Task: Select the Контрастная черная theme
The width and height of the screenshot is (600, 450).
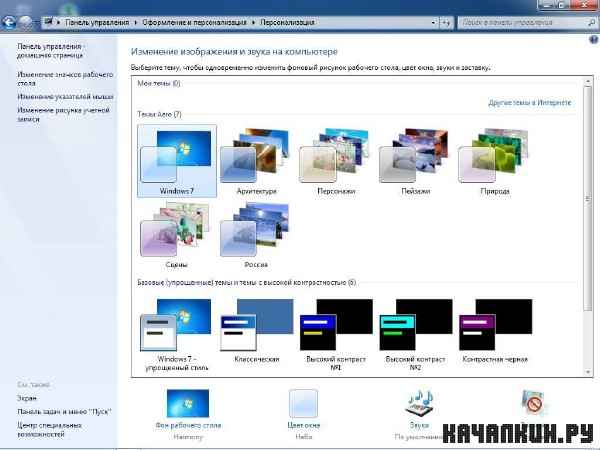Action: tap(495, 331)
